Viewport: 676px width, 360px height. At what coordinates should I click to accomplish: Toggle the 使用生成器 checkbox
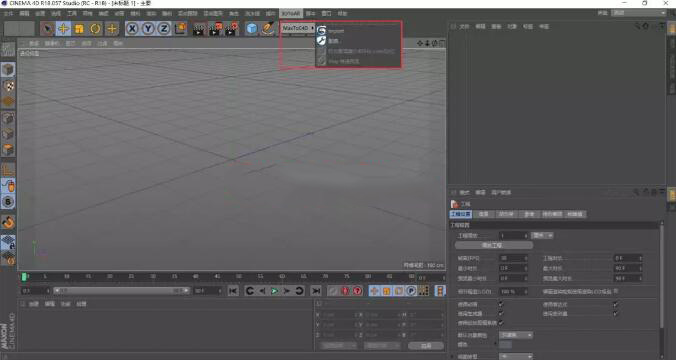501,313
